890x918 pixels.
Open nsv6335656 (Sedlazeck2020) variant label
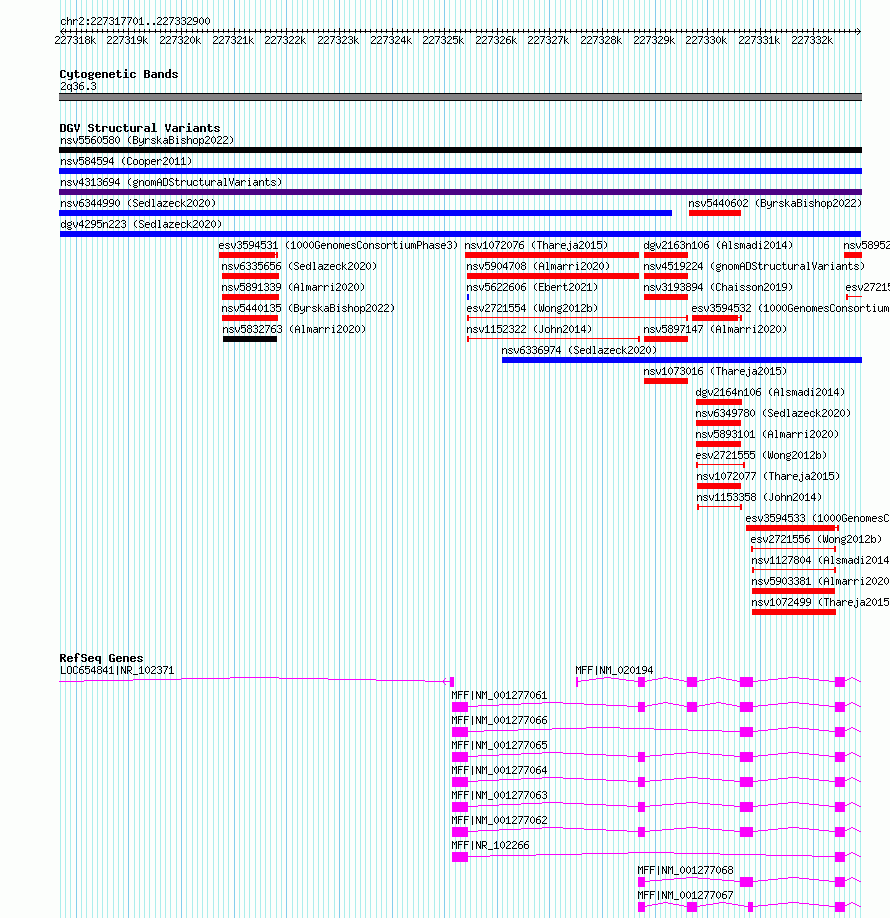tap(299, 267)
